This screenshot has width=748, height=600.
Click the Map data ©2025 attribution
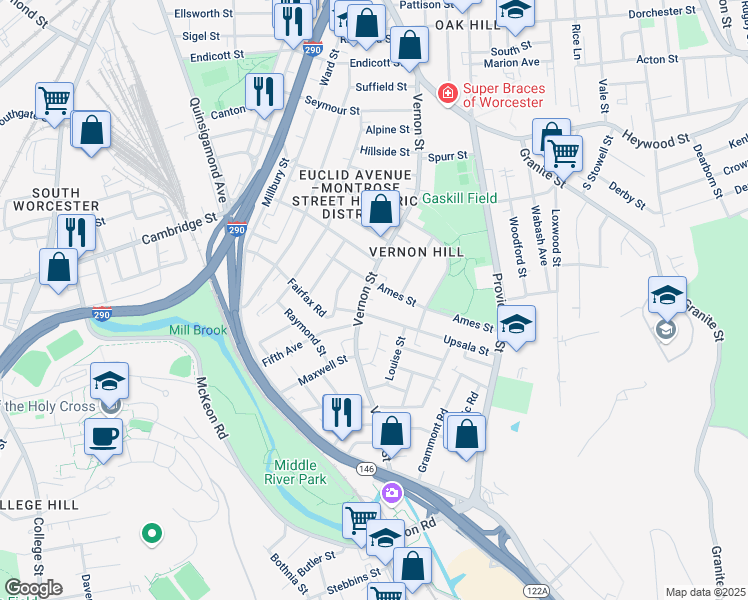coord(706,593)
